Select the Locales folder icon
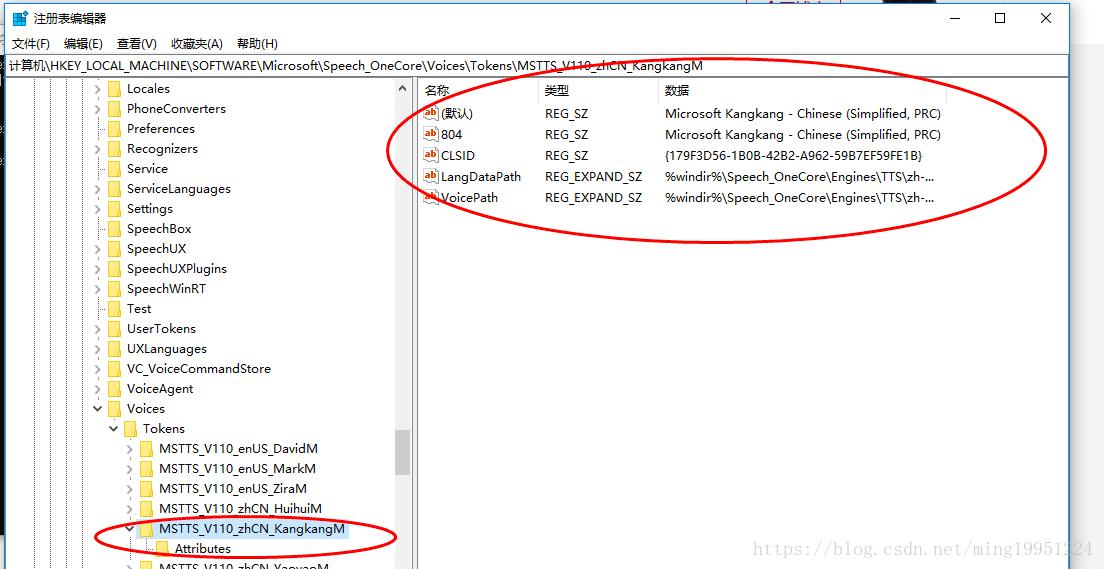The width and height of the screenshot is (1104, 569). tap(114, 89)
